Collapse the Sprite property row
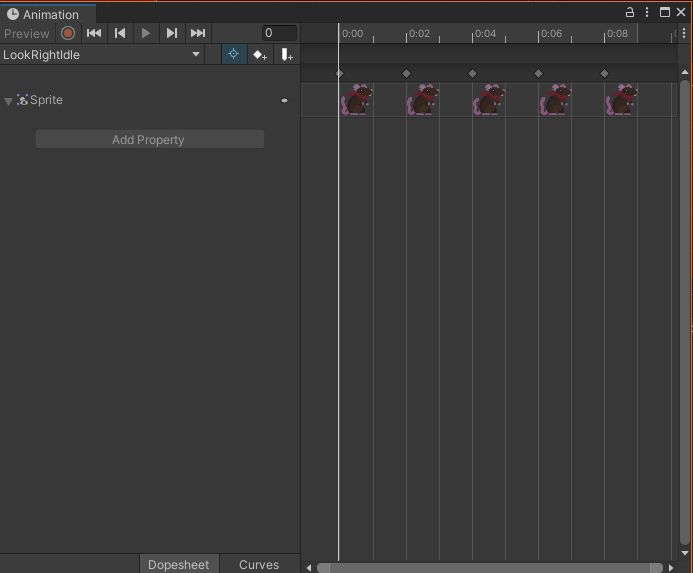The height and width of the screenshot is (573, 693). click(x=9, y=101)
